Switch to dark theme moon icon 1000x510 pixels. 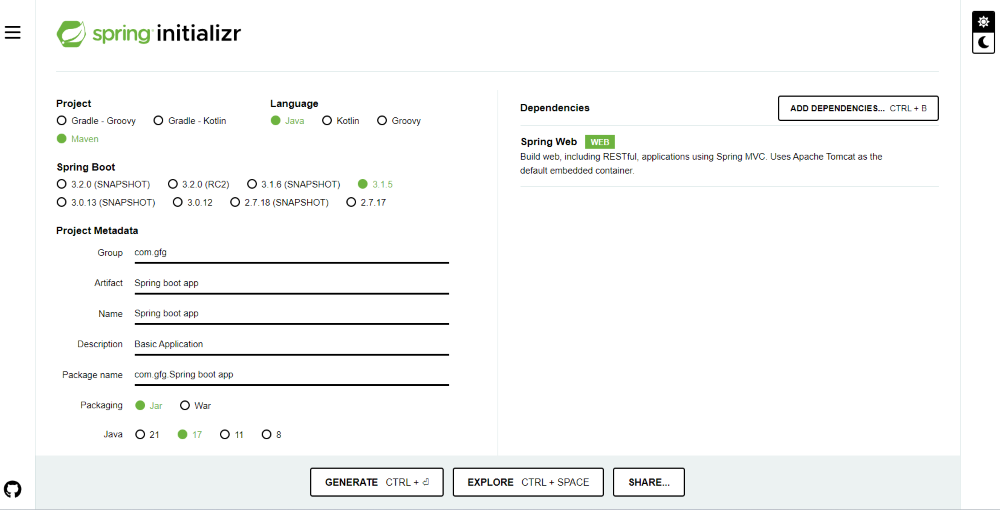pyautogui.click(x=983, y=43)
